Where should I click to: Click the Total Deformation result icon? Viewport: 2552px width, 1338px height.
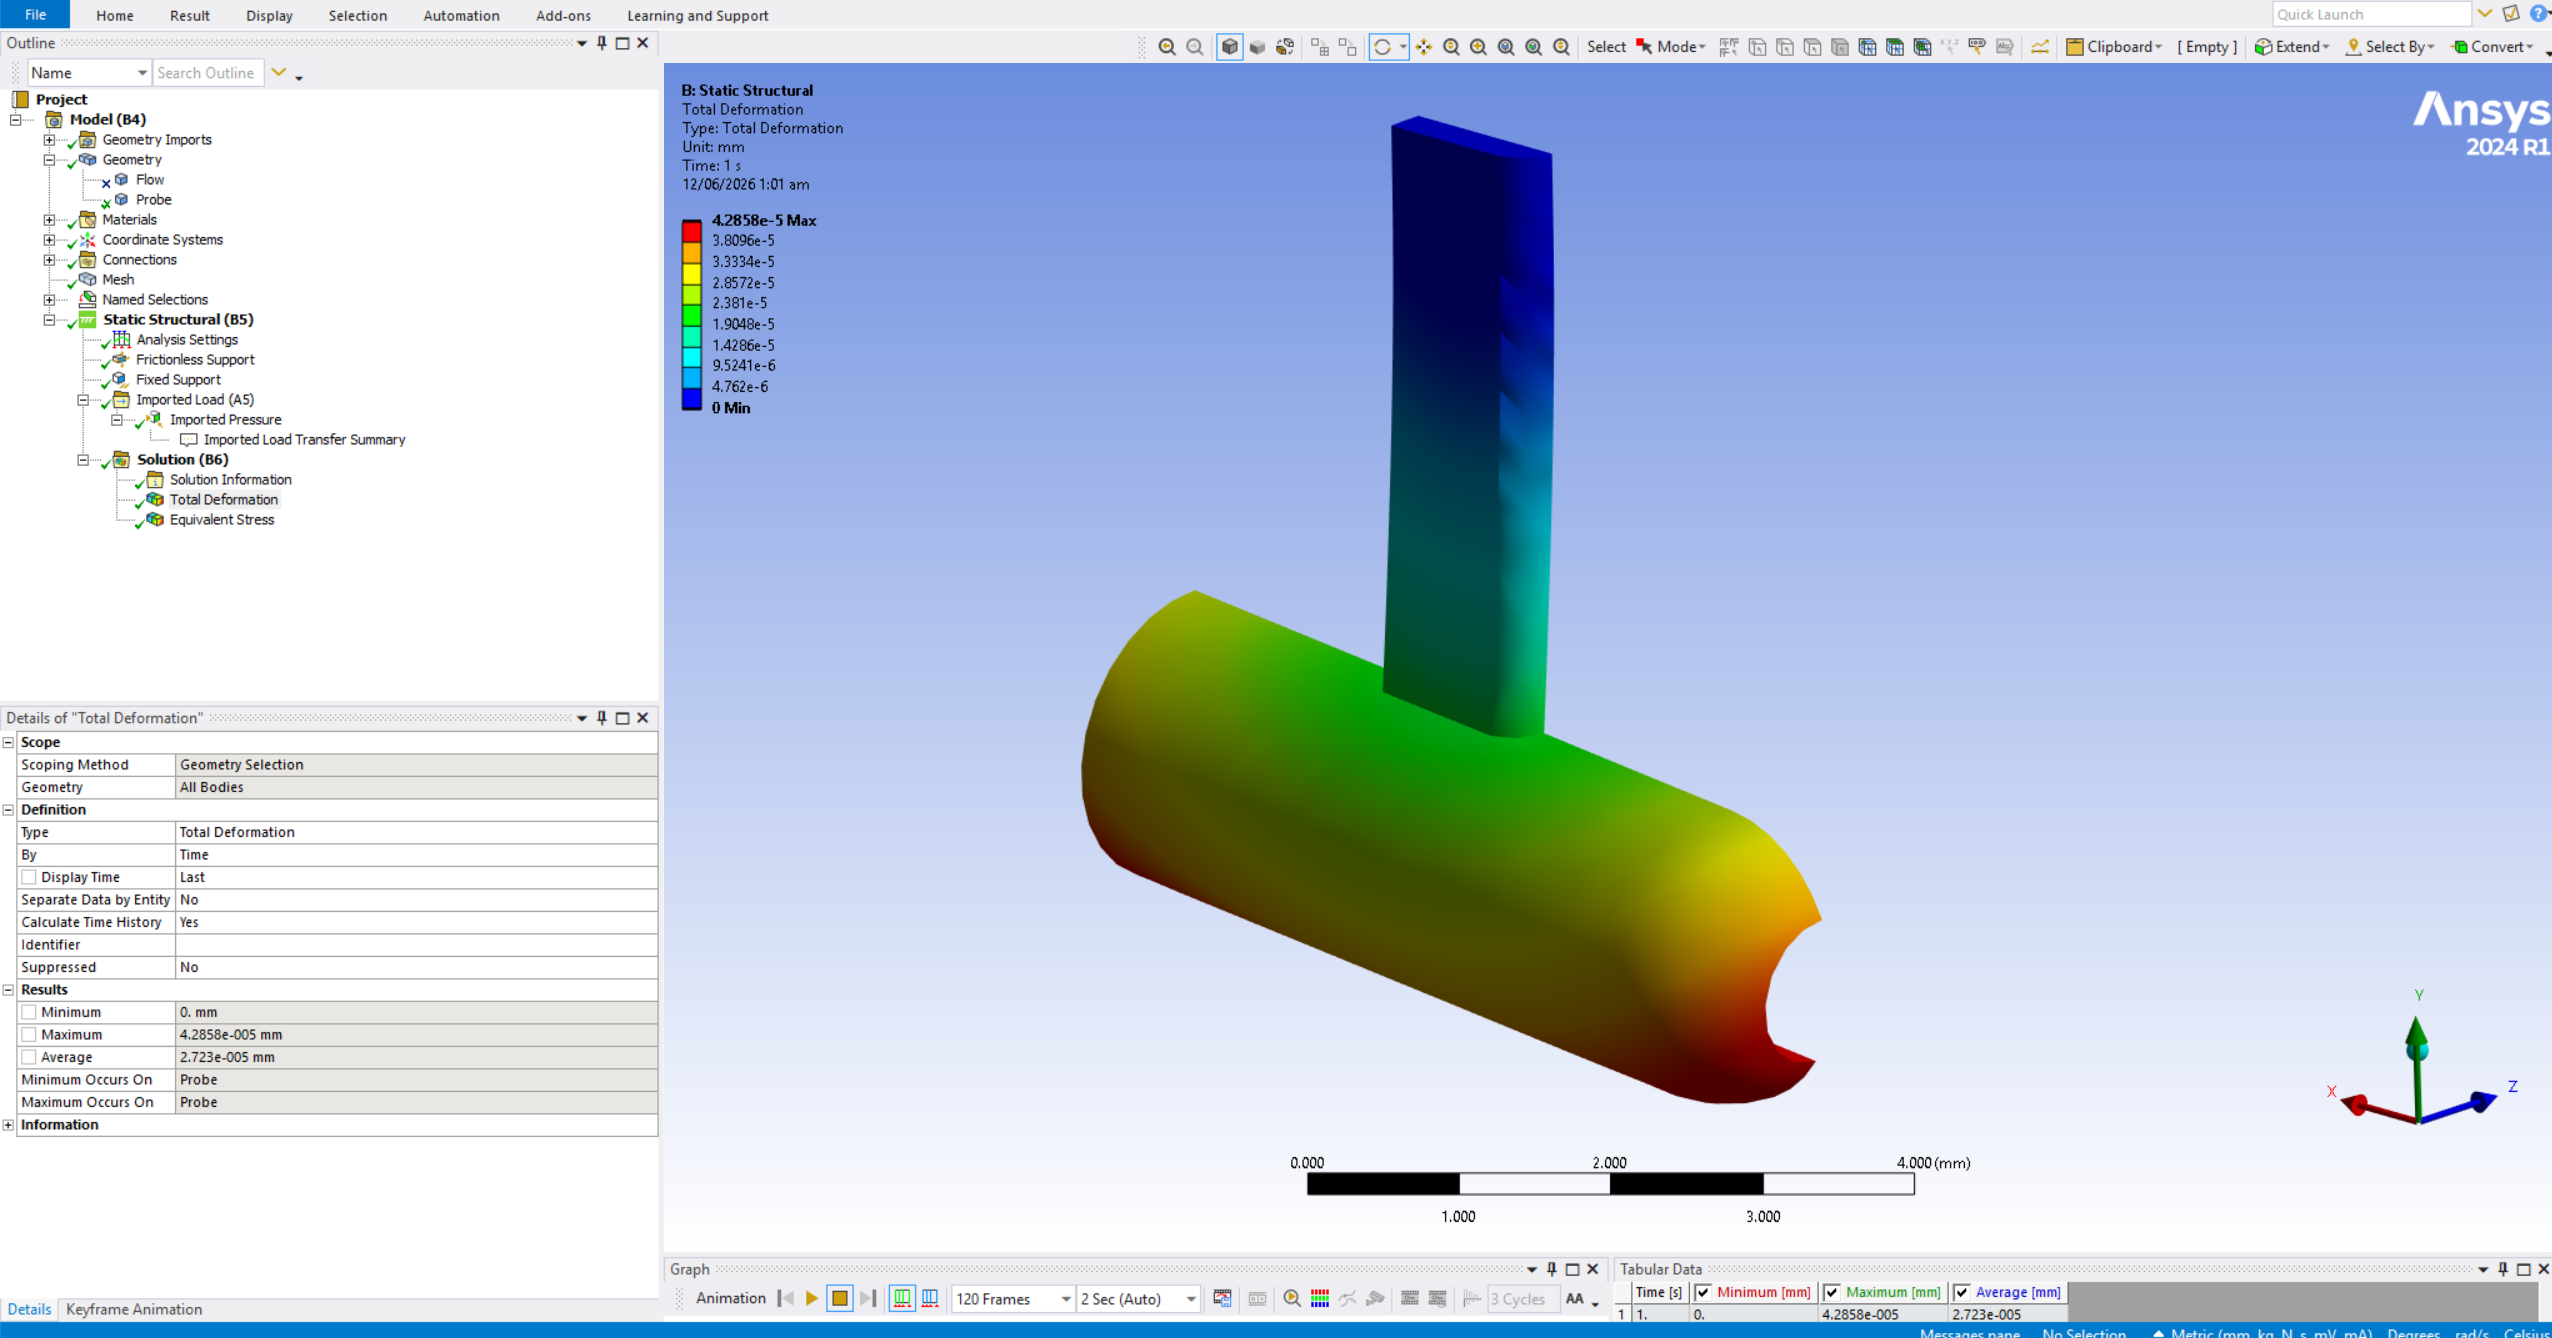tap(155, 499)
